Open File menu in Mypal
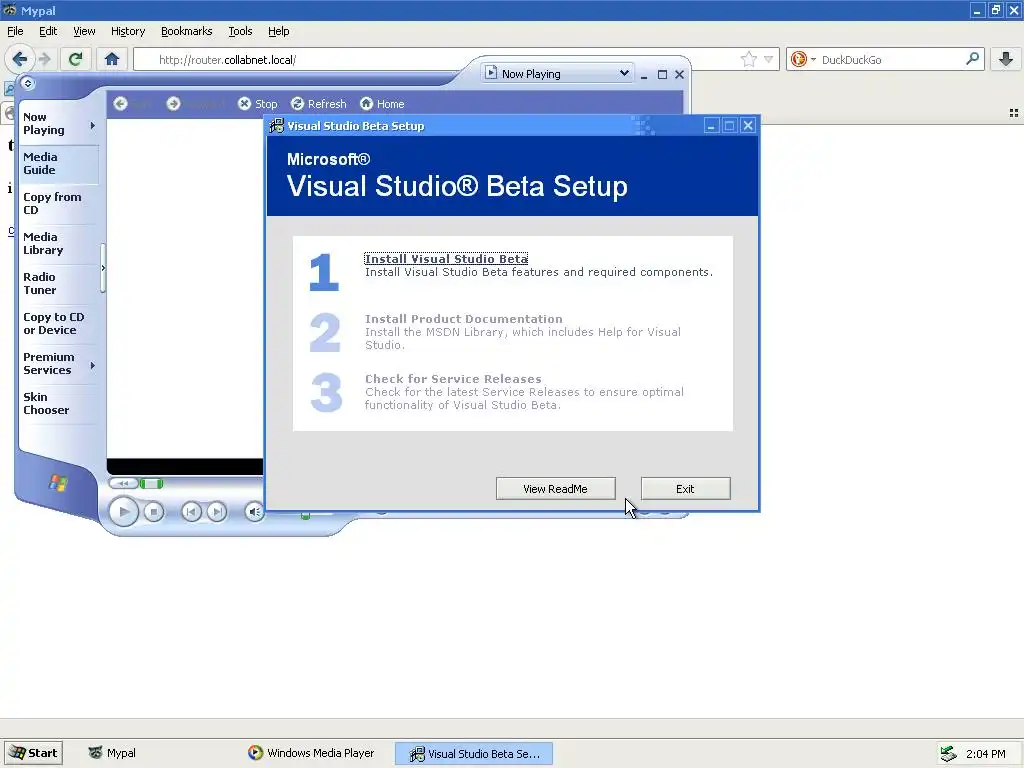 point(15,31)
